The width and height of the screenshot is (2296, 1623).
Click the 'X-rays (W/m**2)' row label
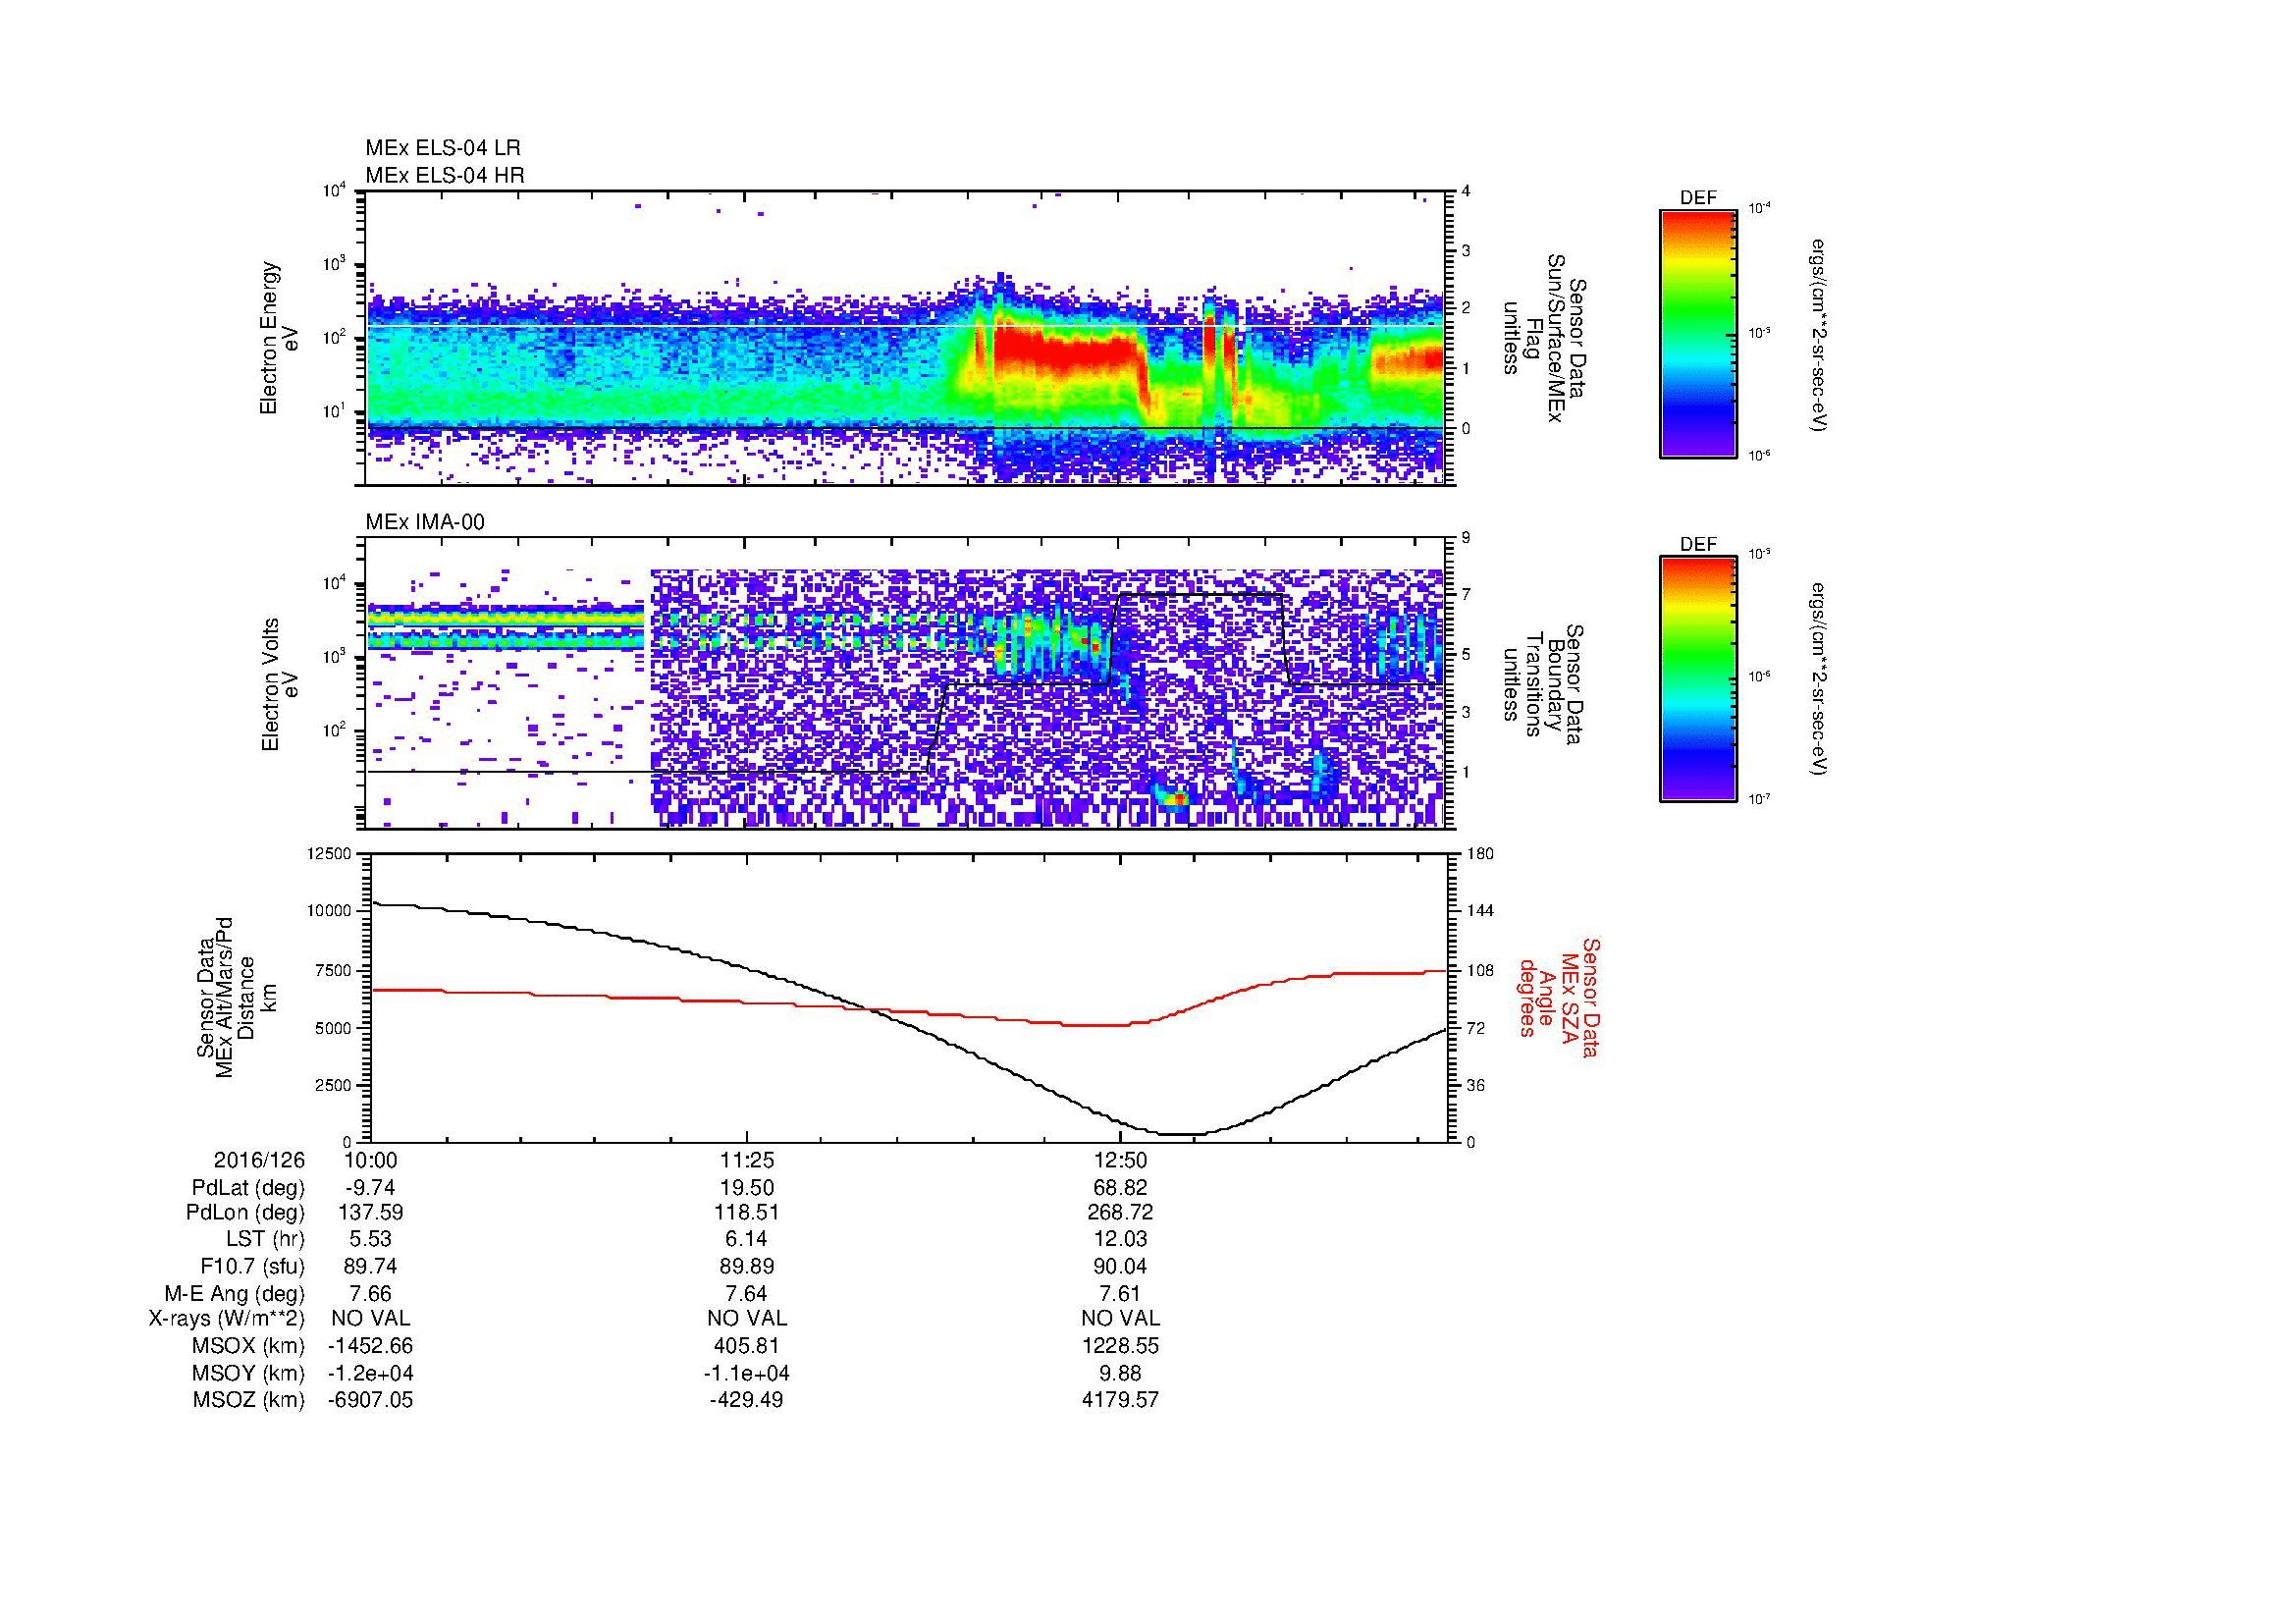(x=227, y=1319)
